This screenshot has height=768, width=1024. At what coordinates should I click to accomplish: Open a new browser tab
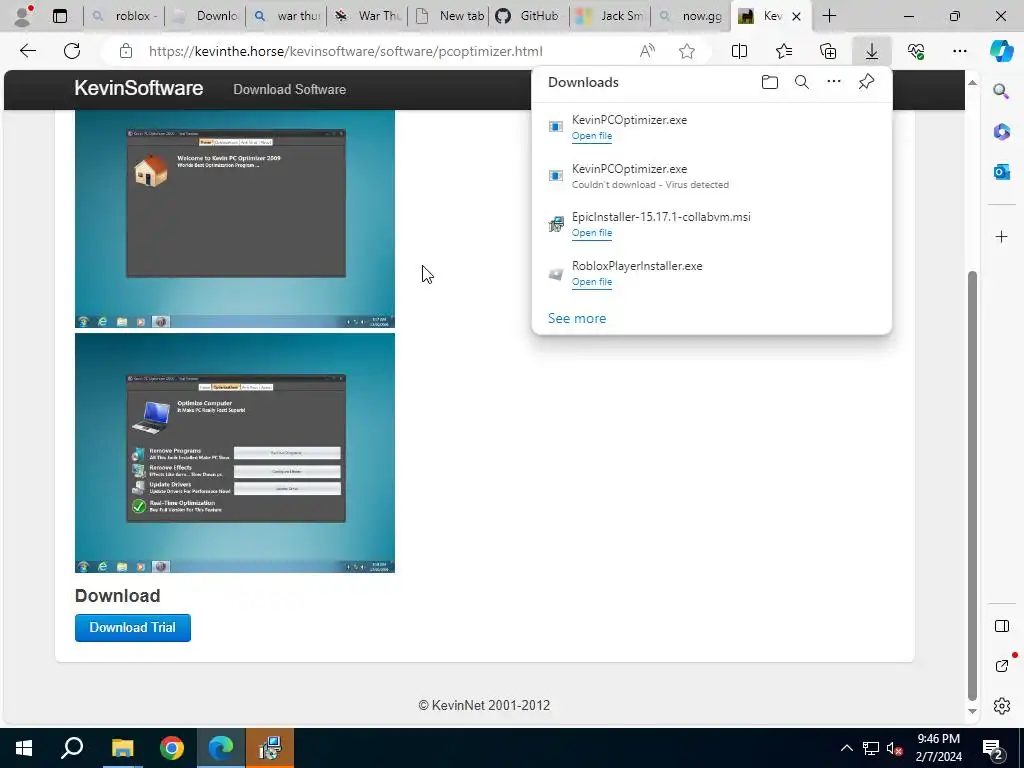[x=829, y=16]
